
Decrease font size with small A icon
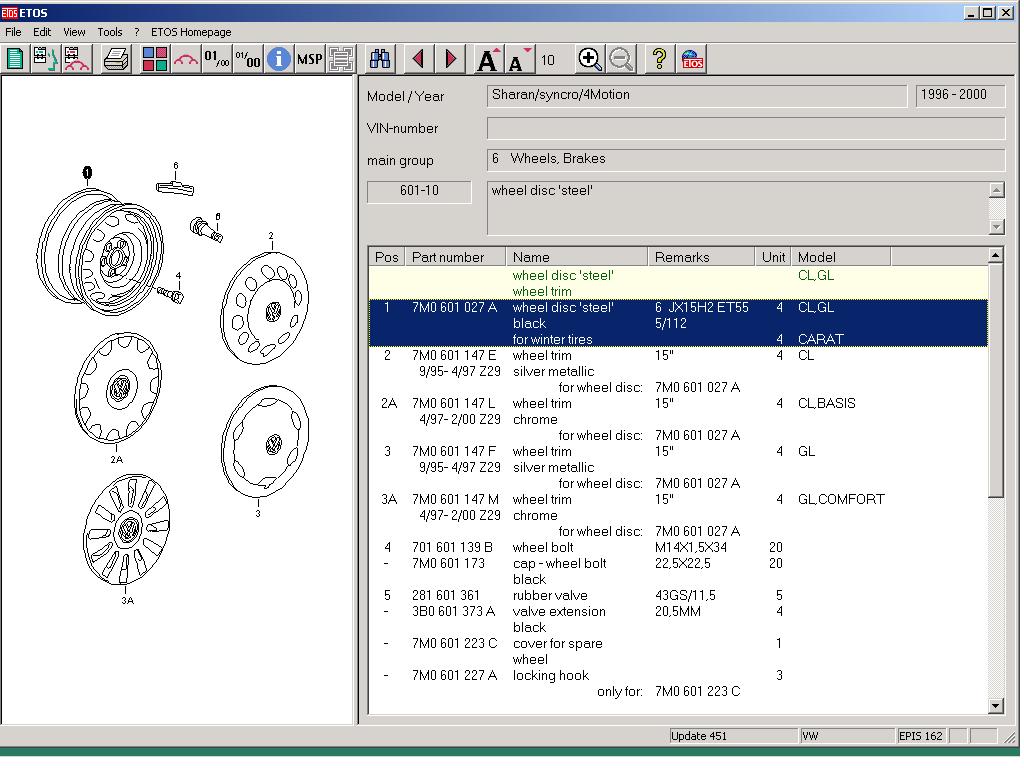(519, 60)
